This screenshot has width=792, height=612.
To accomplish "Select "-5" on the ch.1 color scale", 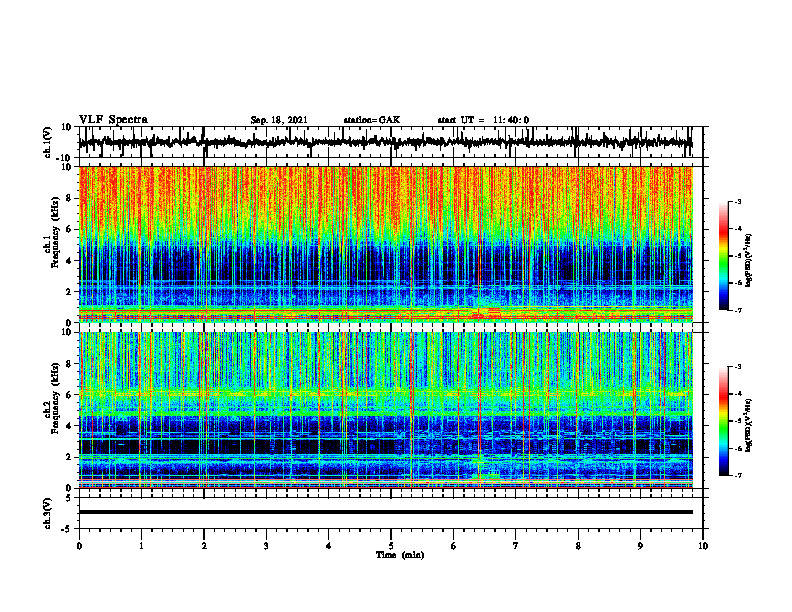I will [x=737, y=256].
